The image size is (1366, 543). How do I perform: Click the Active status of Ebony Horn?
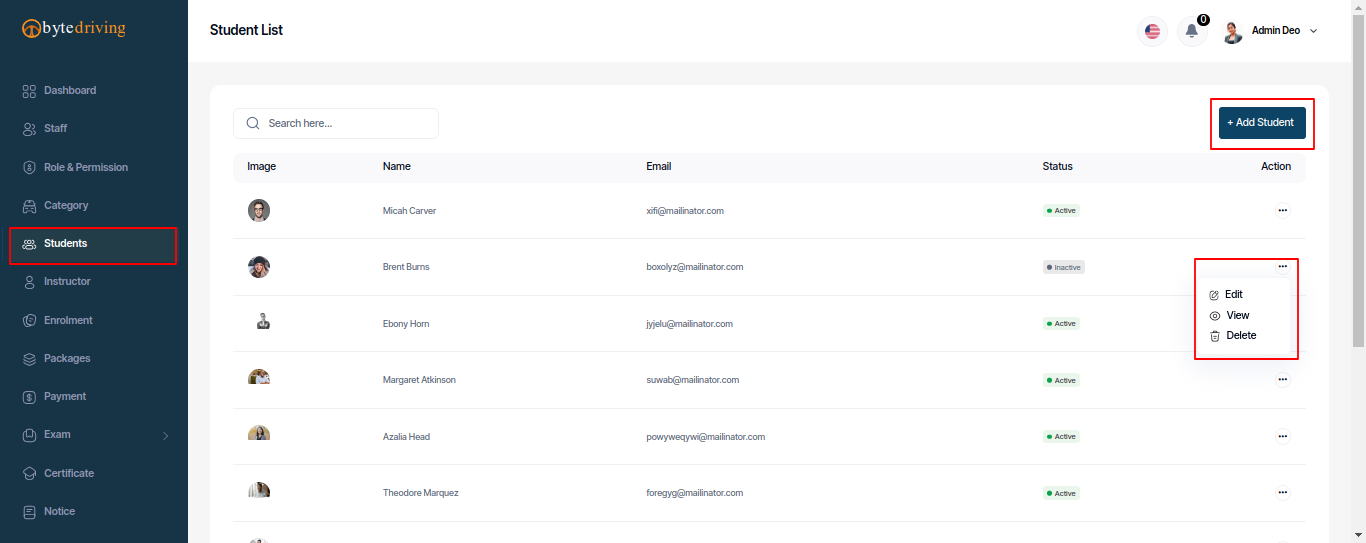click(1061, 324)
